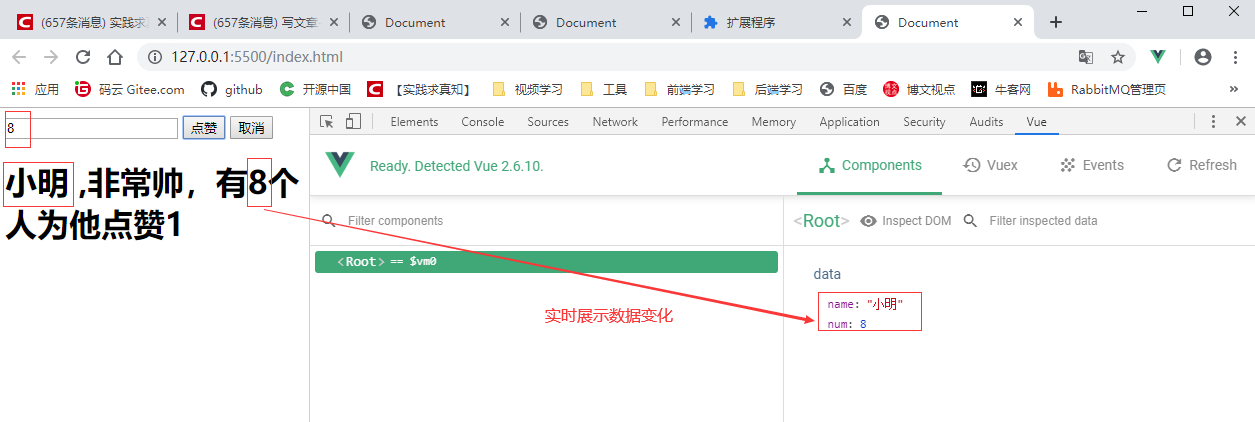Go to the browser home page icon
Viewport: 1255px width, 422px height.
115,57
